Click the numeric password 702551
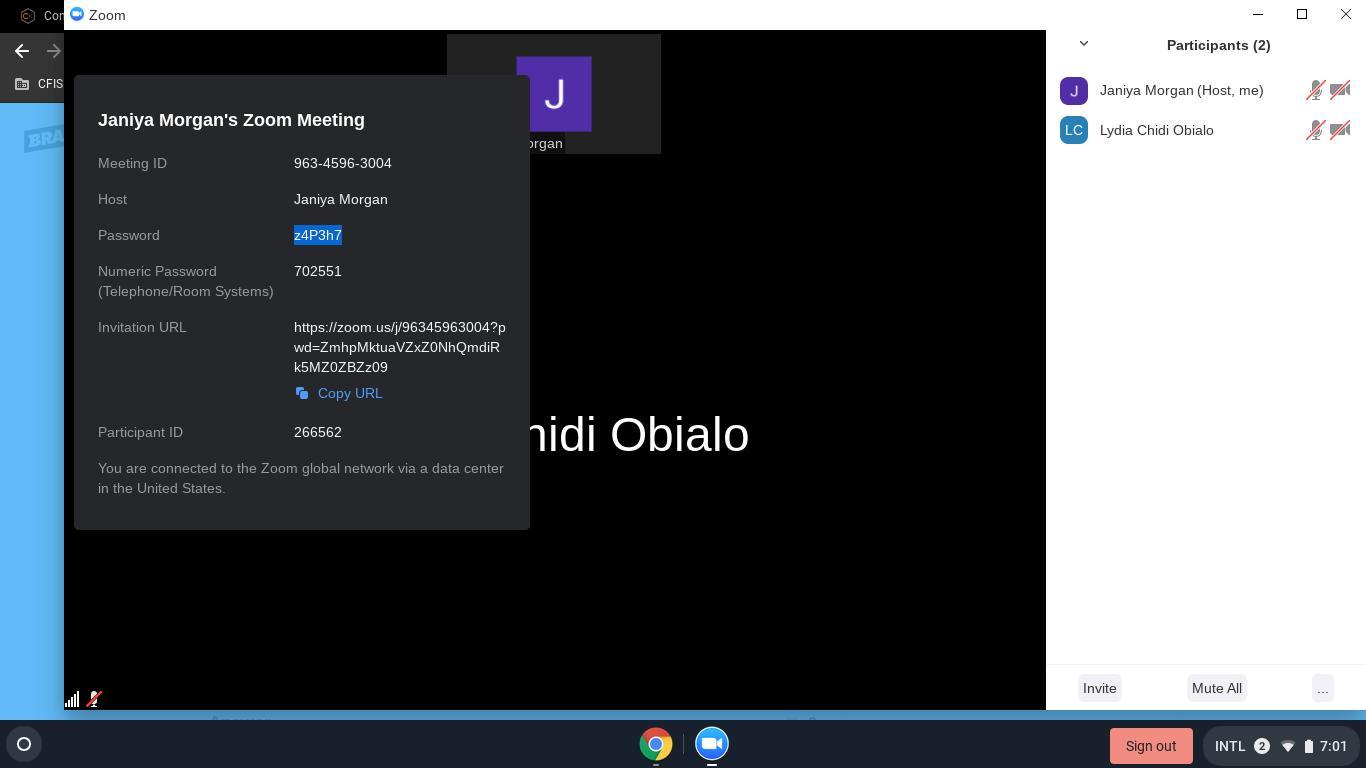 pyautogui.click(x=318, y=271)
